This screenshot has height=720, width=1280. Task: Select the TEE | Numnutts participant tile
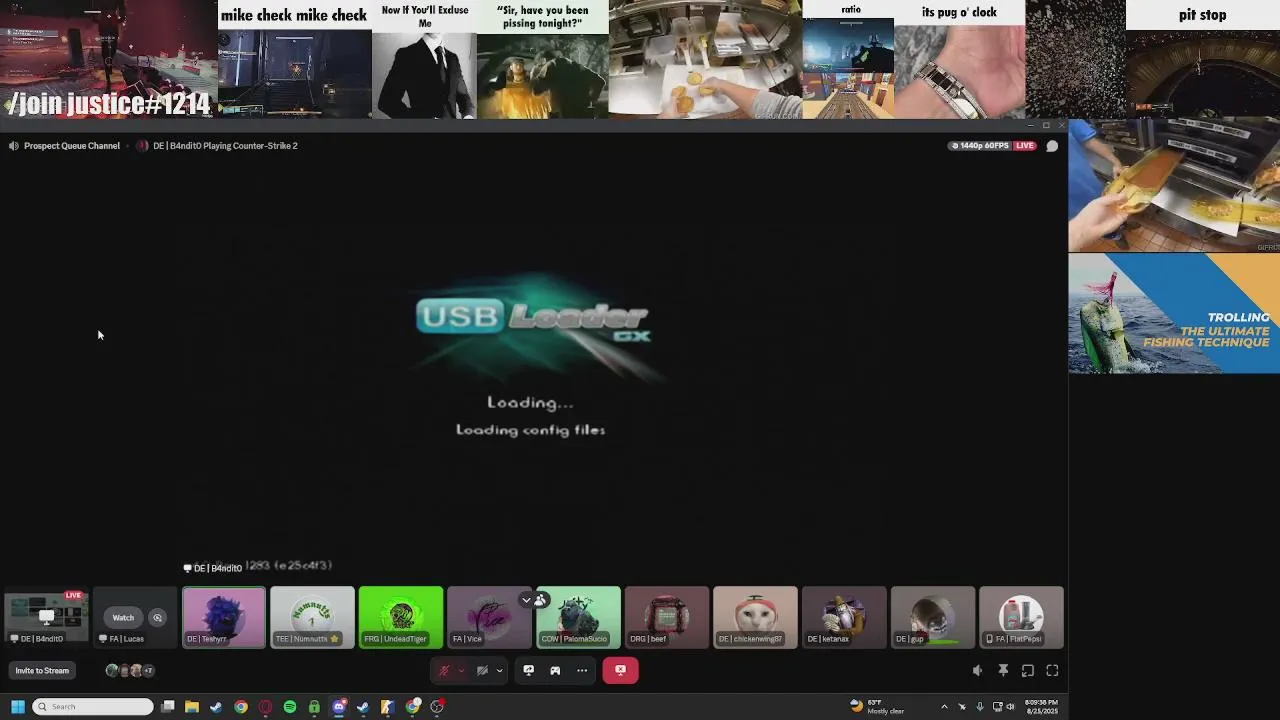pyautogui.click(x=312, y=617)
